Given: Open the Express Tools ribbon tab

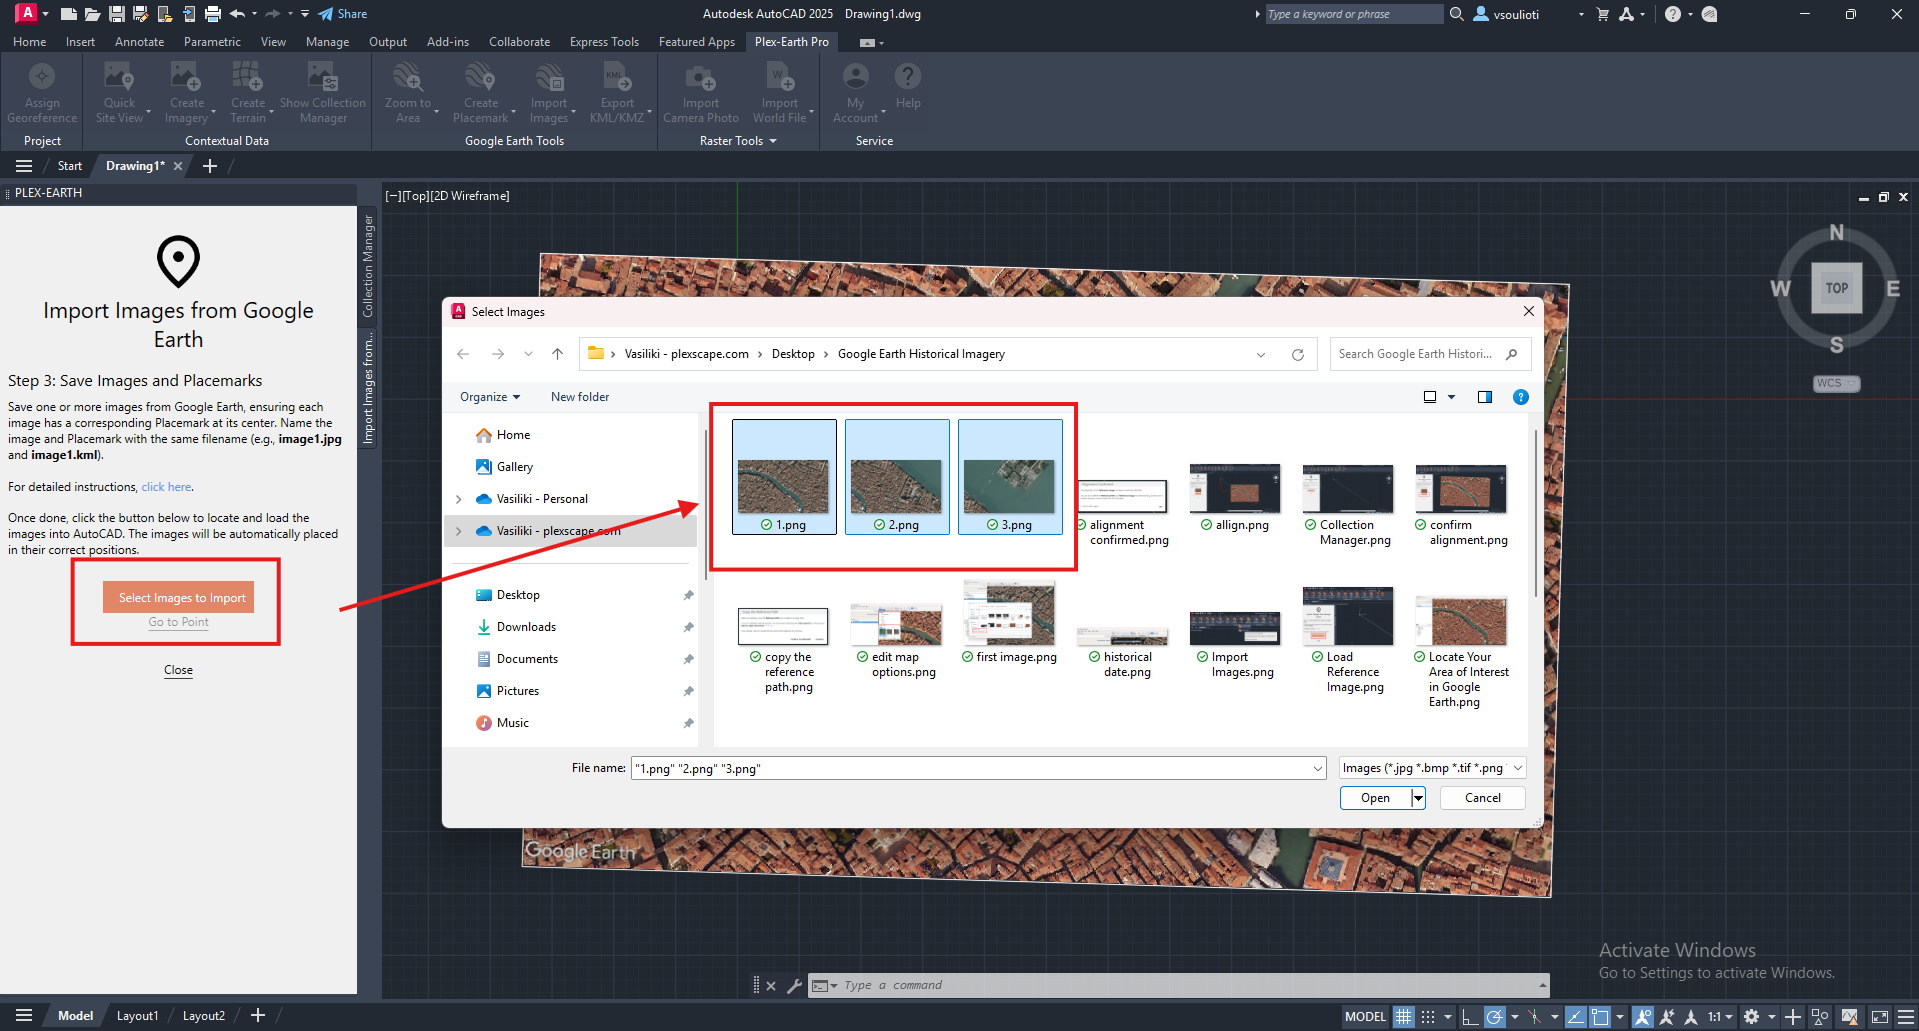Looking at the screenshot, I should click(x=604, y=42).
